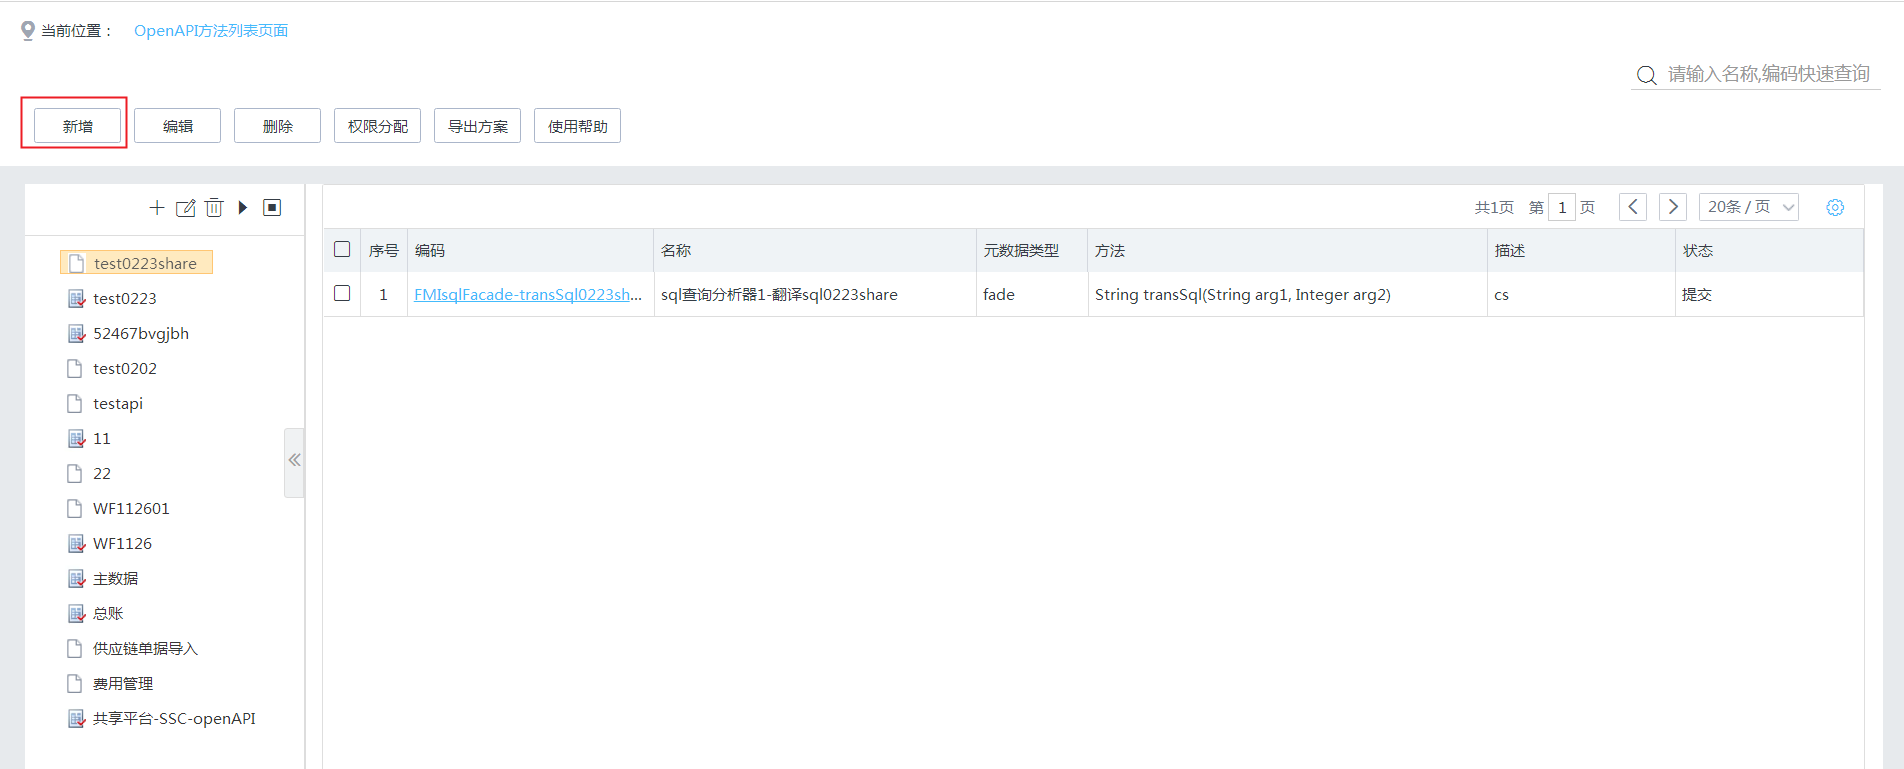Open table column settings gear icon

(1834, 207)
